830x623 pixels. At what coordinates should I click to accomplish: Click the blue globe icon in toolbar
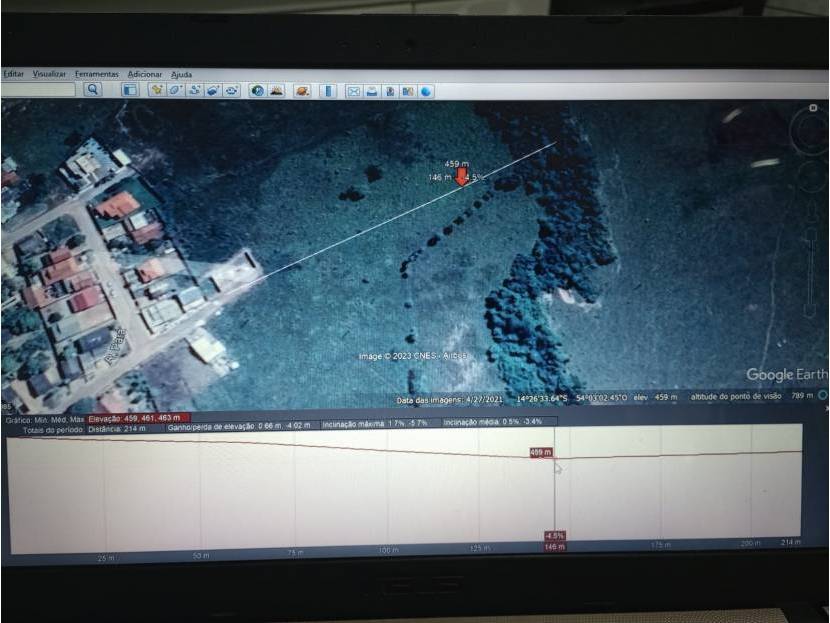click(x=426, y=92)
